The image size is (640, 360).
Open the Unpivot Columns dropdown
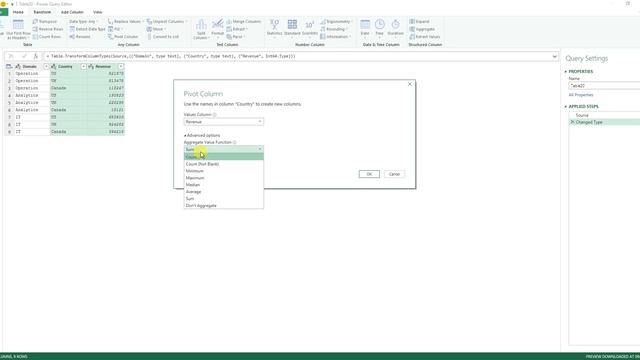pos(167,21)
